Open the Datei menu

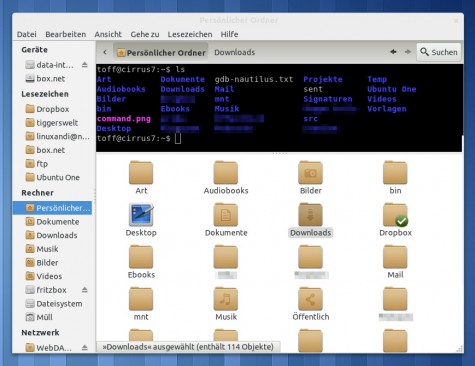pyautogui.click(x=27, y=34)
